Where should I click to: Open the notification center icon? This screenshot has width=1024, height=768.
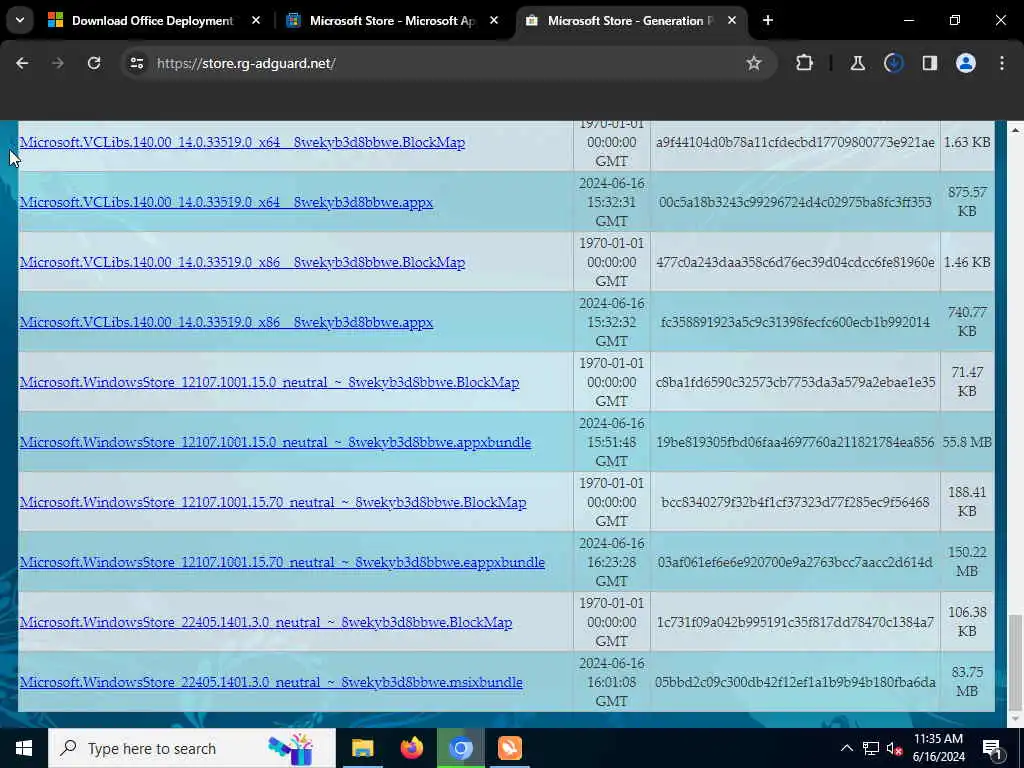pos(992,748)
